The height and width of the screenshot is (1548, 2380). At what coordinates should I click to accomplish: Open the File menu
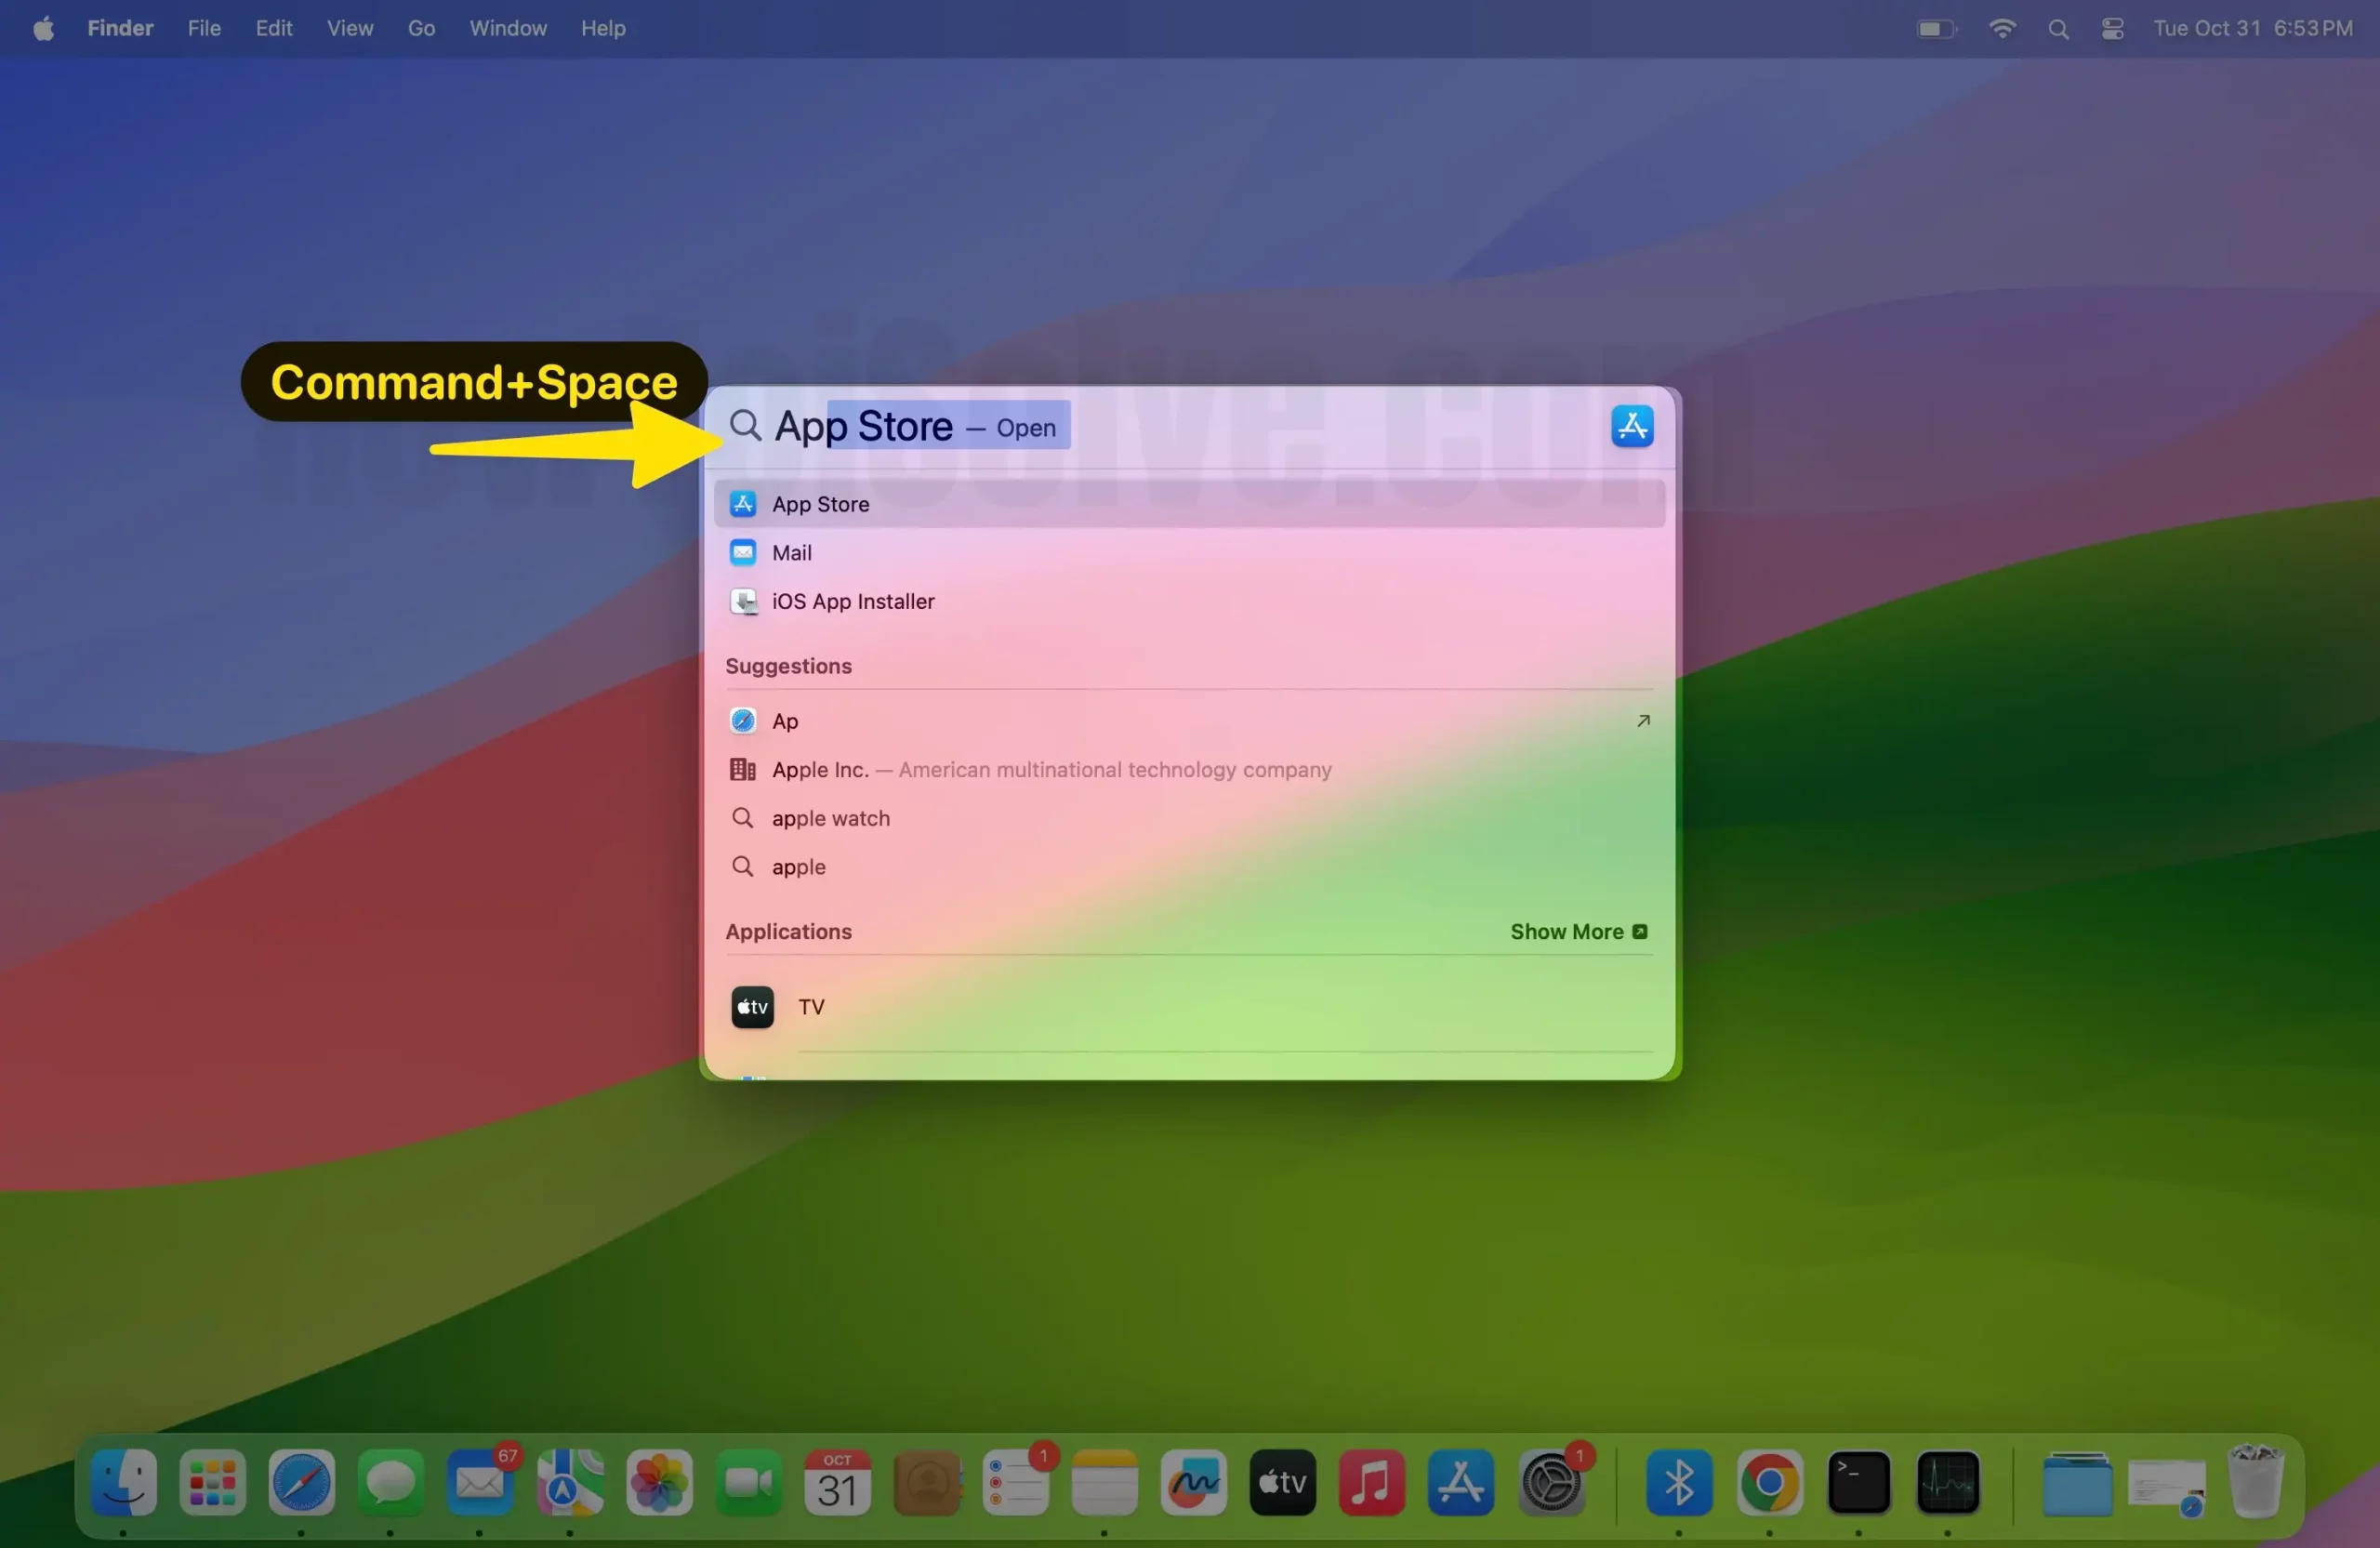coord(204,28)
